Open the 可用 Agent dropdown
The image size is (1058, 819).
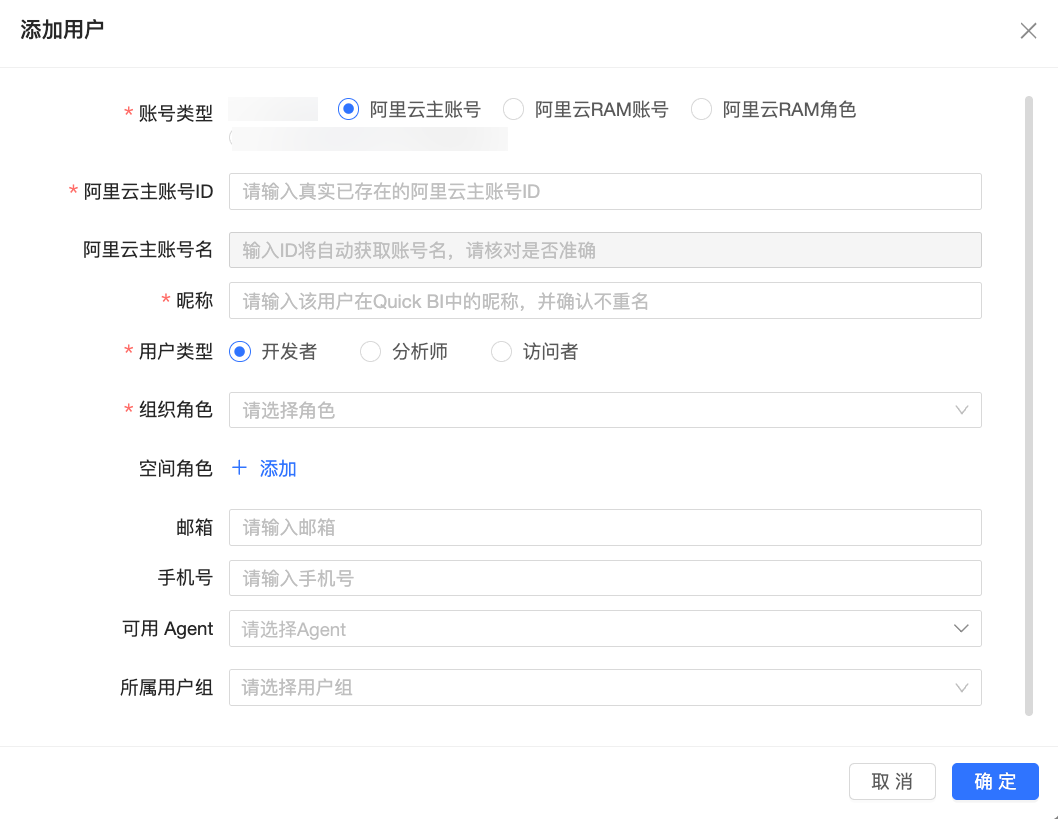(x=605, y=629)
